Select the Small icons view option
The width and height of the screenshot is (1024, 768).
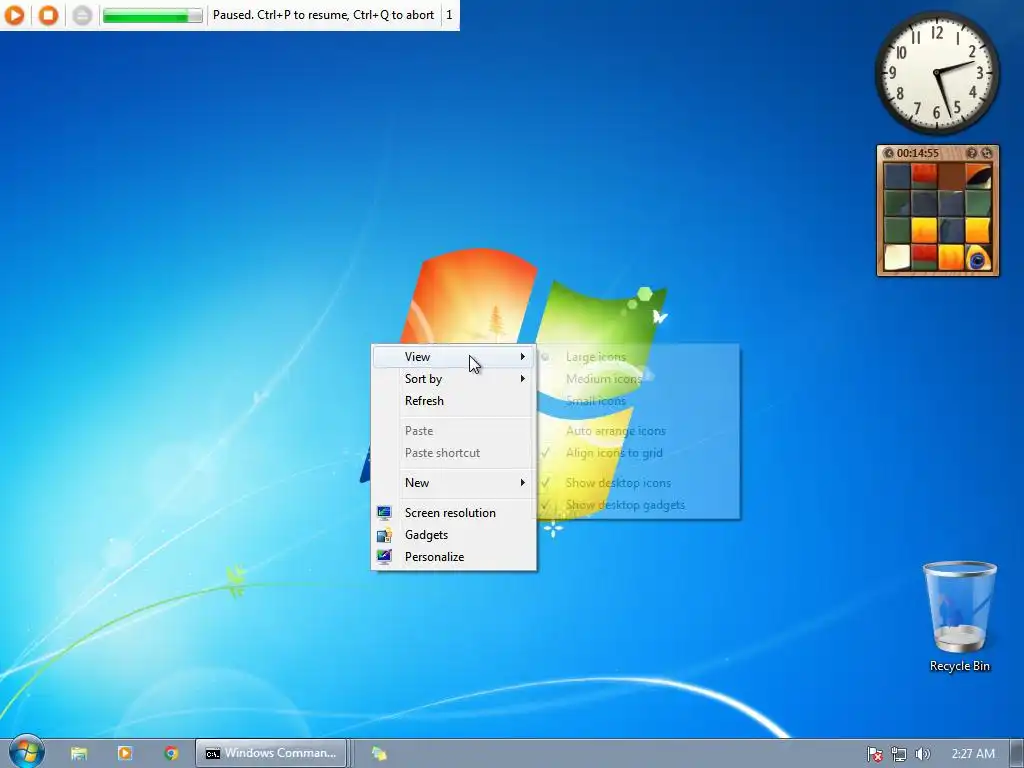639,401
